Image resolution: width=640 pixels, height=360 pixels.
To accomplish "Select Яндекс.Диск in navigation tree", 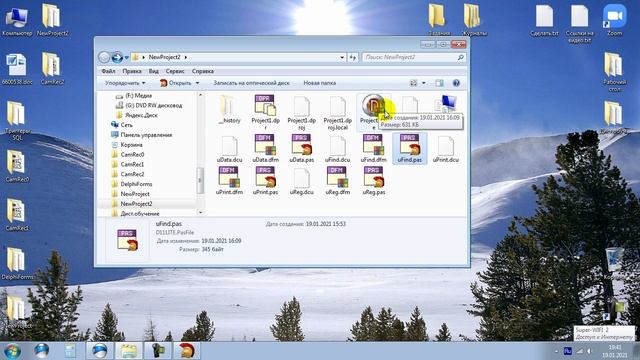I will 141,115.
